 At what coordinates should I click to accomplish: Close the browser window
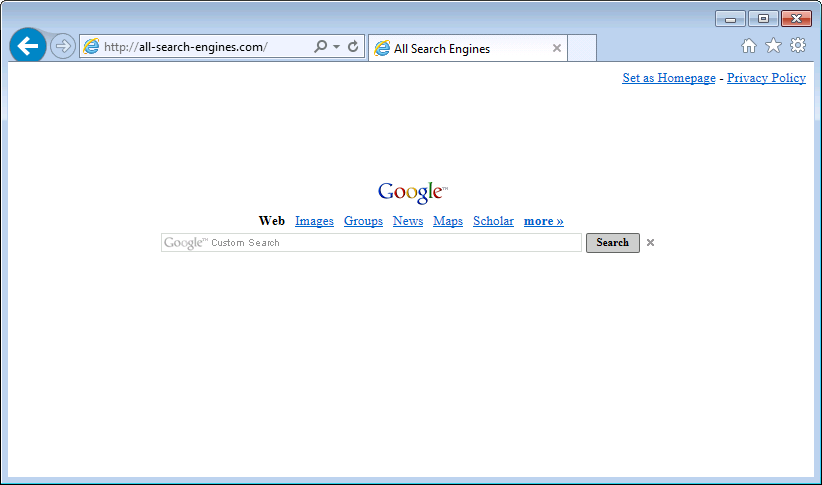[x=796, y=19]
